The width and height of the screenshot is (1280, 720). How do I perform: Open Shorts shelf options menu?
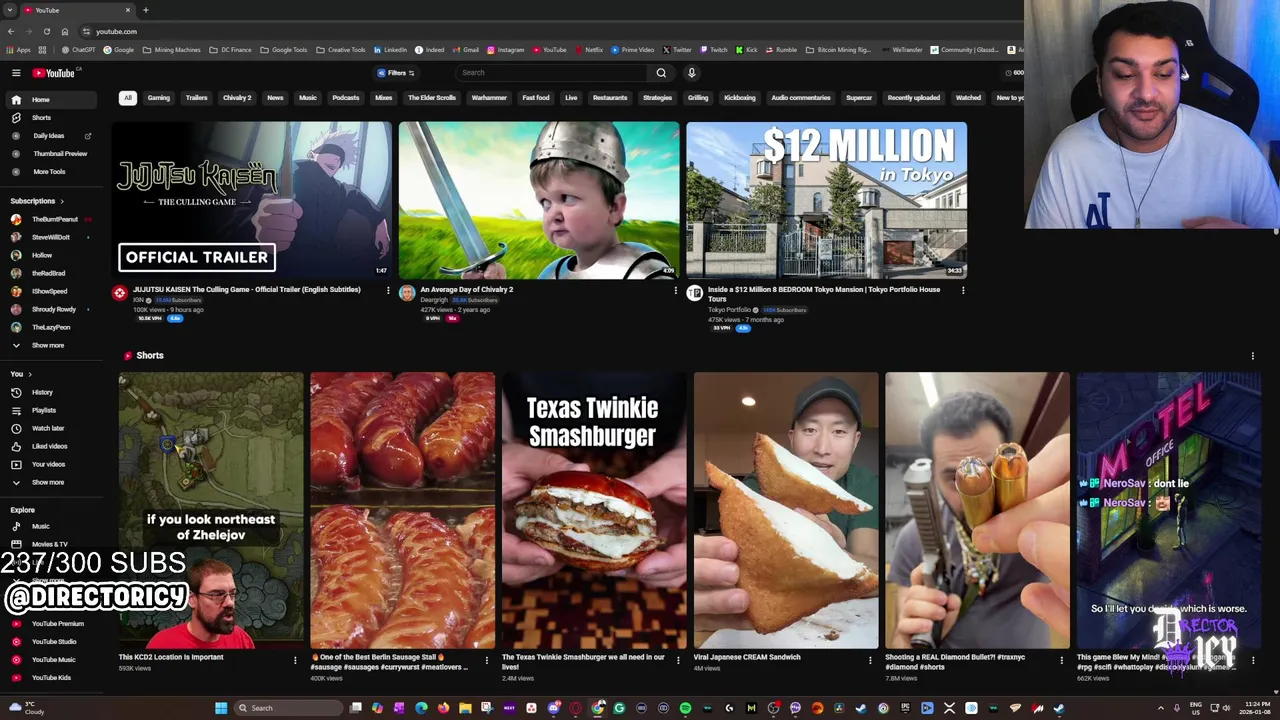point(1252,356)
